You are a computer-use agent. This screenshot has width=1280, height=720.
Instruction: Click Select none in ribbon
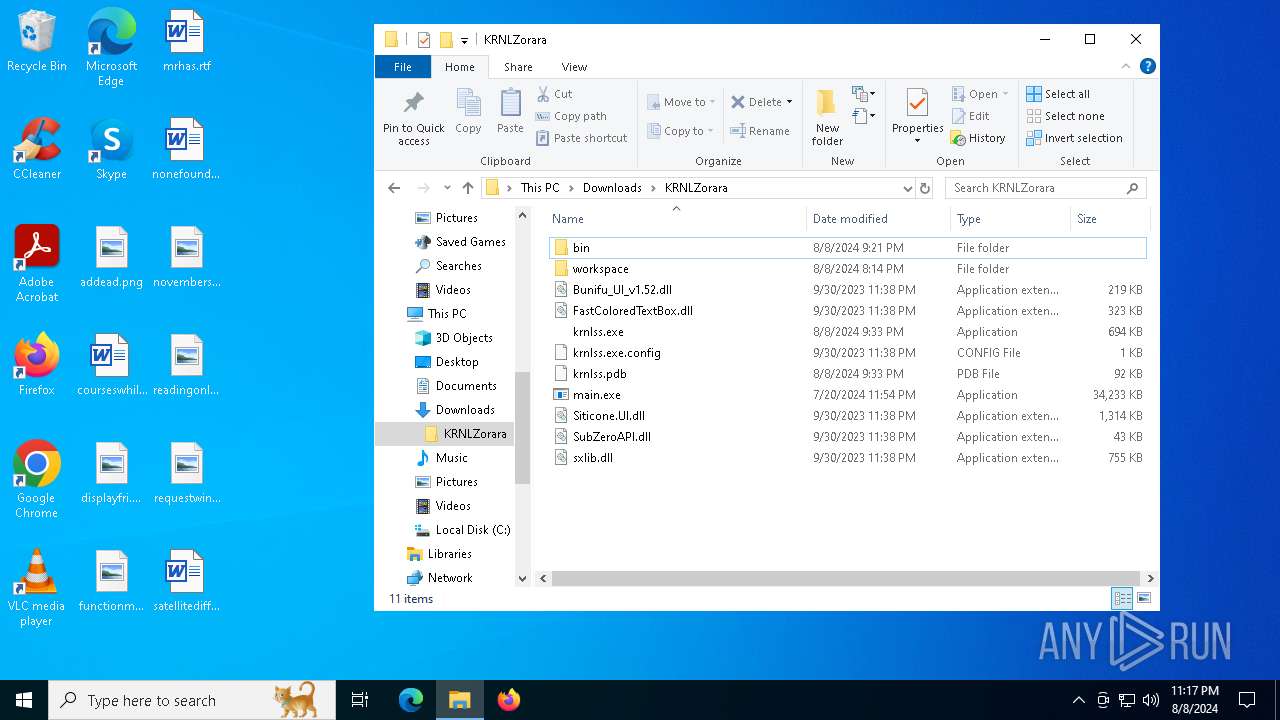click(x=1065, y=116)
